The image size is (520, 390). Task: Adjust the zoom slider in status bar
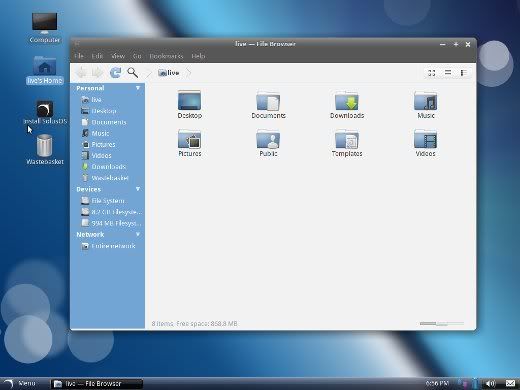point(442,323)
